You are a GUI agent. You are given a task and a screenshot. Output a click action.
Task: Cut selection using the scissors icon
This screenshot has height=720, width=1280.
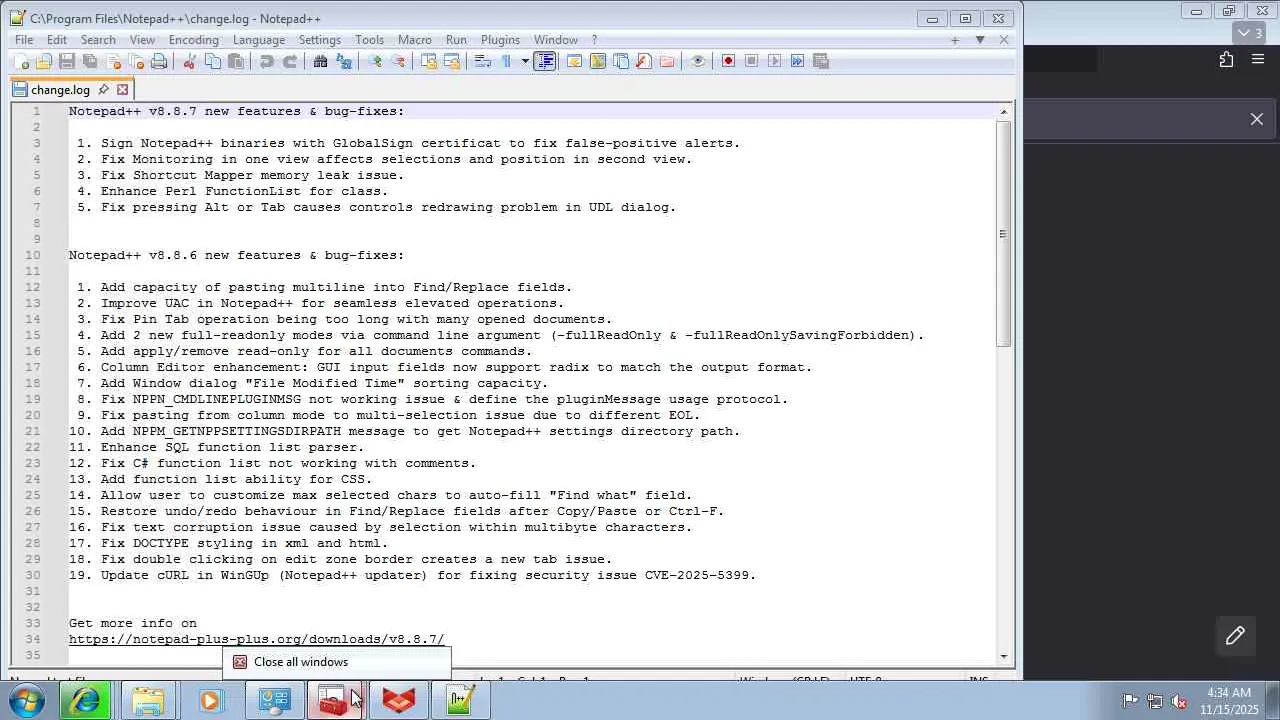(189, 61)
